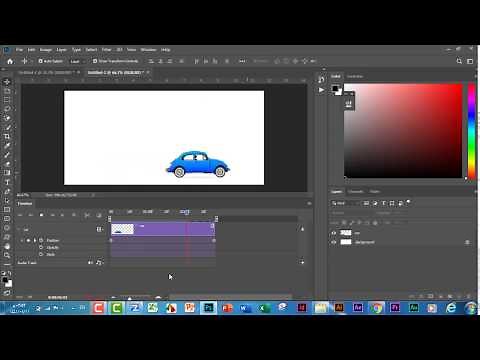
Task: Open the History panel icon
Action: click(x=321, y=79)
